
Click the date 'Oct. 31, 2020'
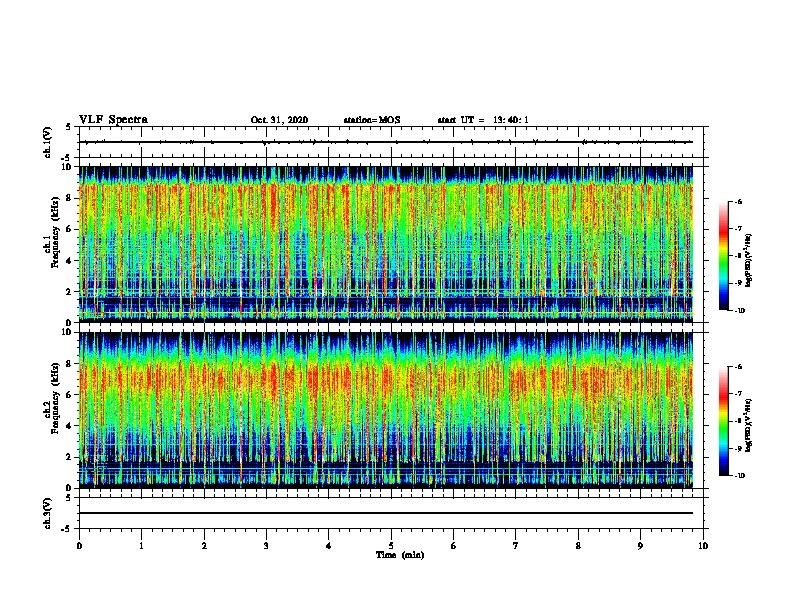tap(279, 120)
